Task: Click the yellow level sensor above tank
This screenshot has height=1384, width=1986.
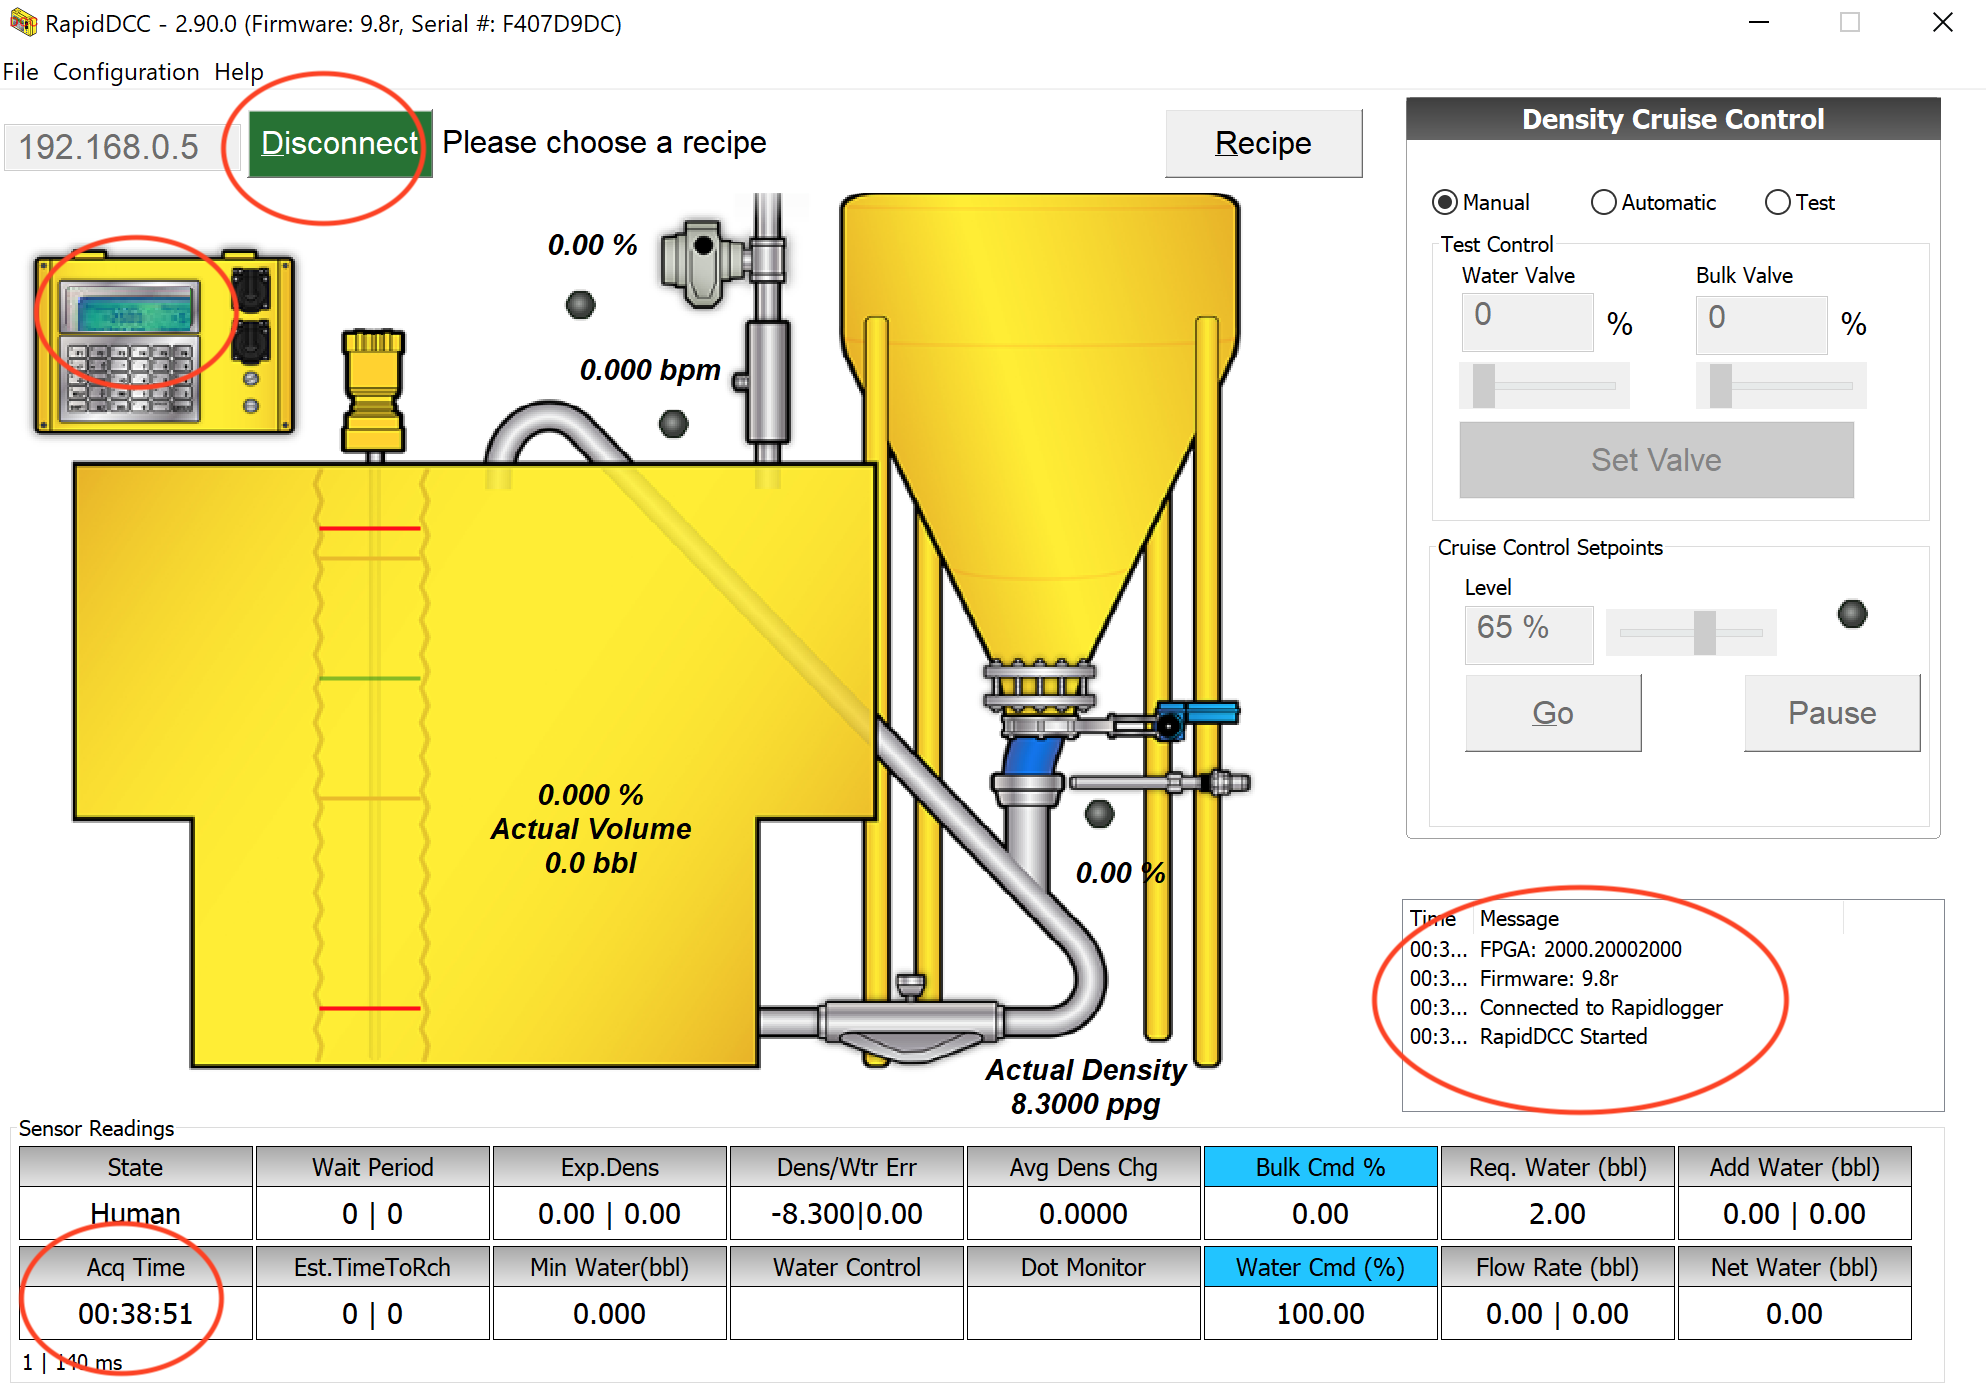Action: coord(373,393)
